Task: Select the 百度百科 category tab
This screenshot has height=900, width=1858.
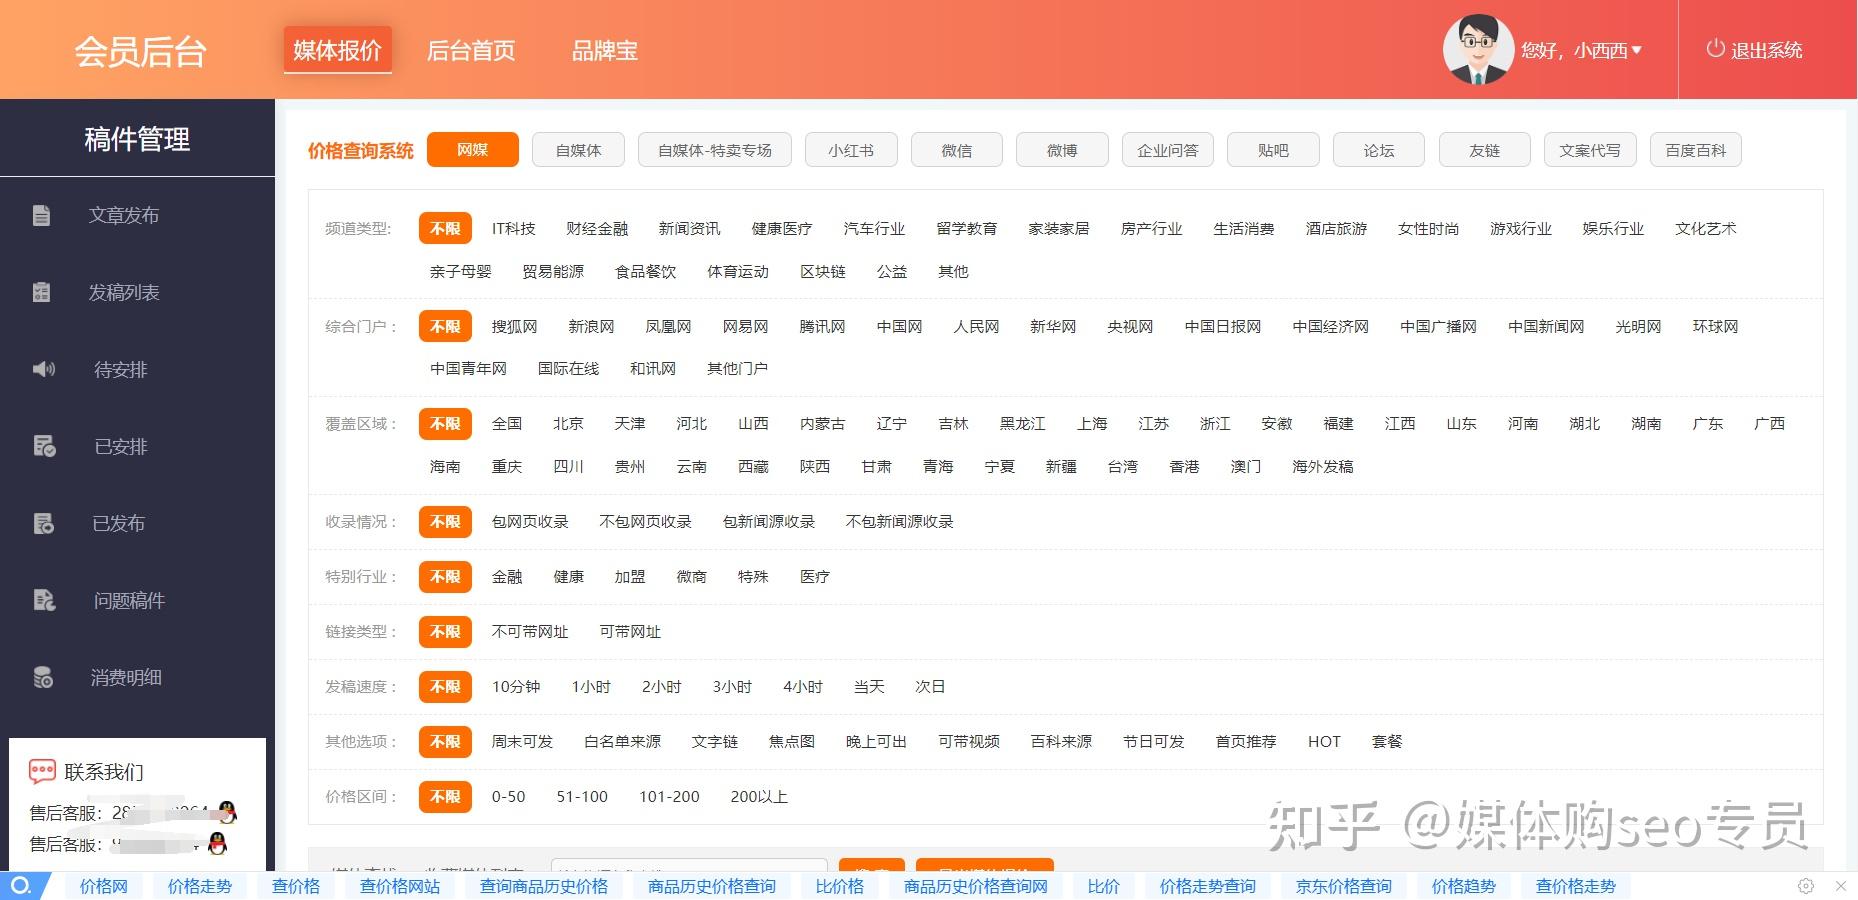Action: point(1695,150)
